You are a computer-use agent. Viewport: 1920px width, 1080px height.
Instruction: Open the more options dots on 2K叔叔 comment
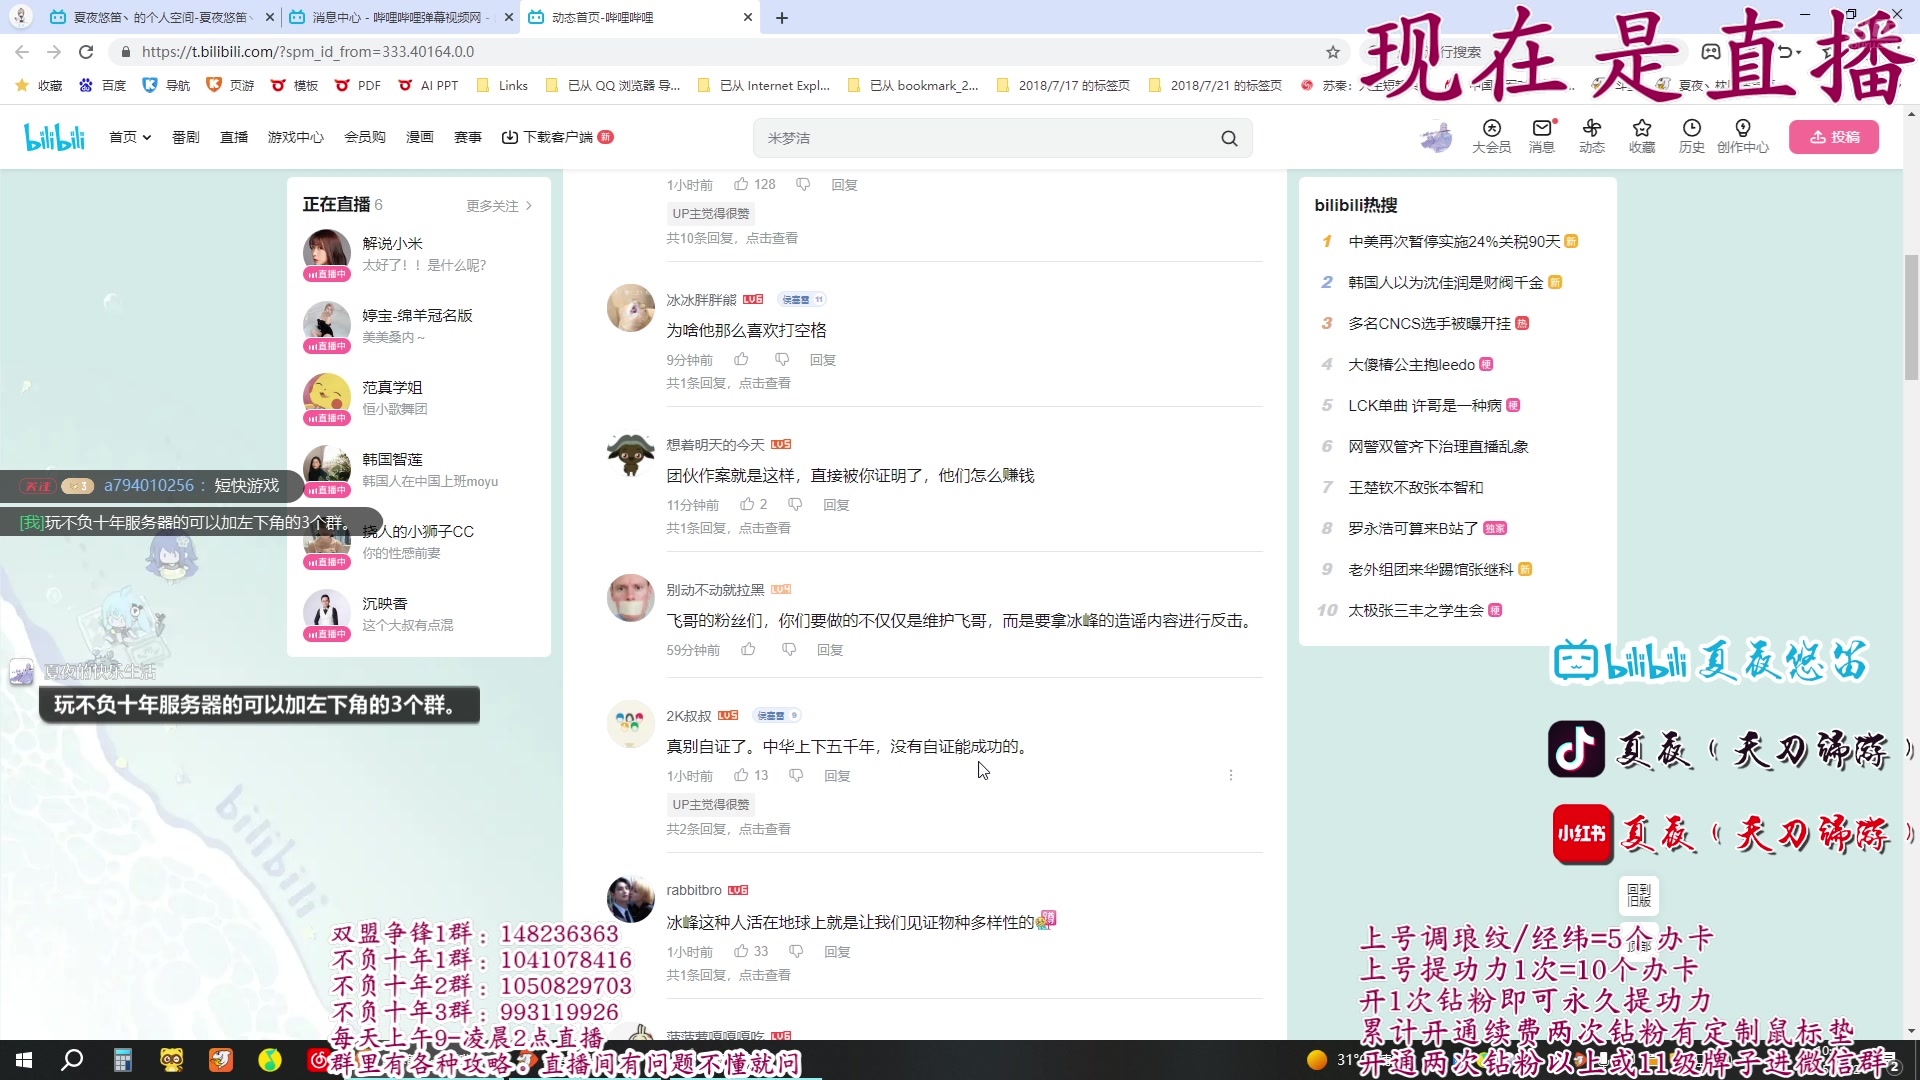click(1231, 775)
